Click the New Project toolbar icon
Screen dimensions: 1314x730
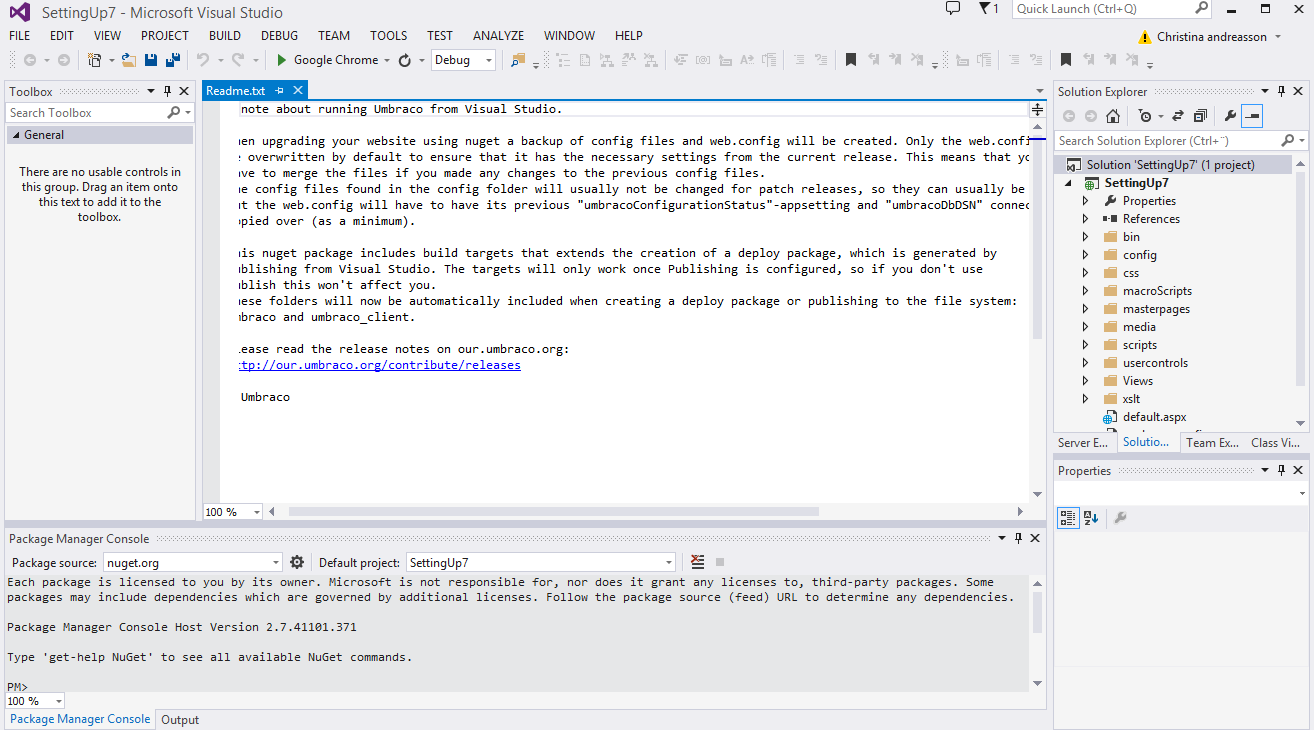click(95, 60)
